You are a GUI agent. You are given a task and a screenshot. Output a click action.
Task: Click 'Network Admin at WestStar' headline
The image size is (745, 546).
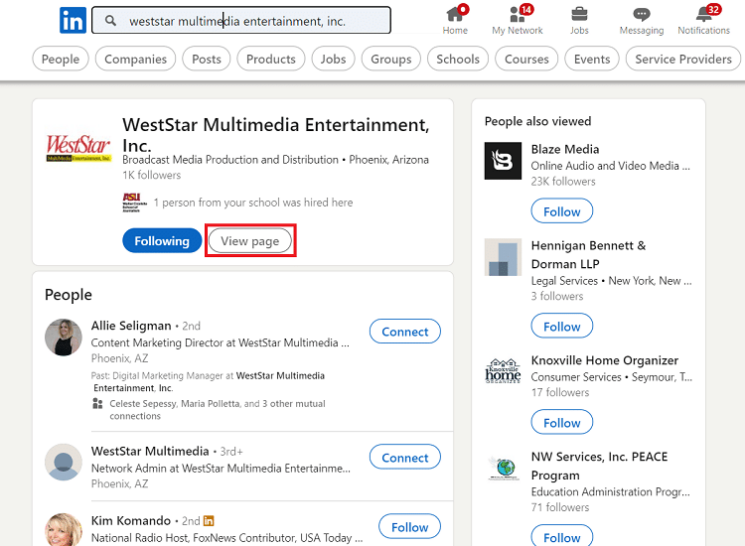[221, 469]
